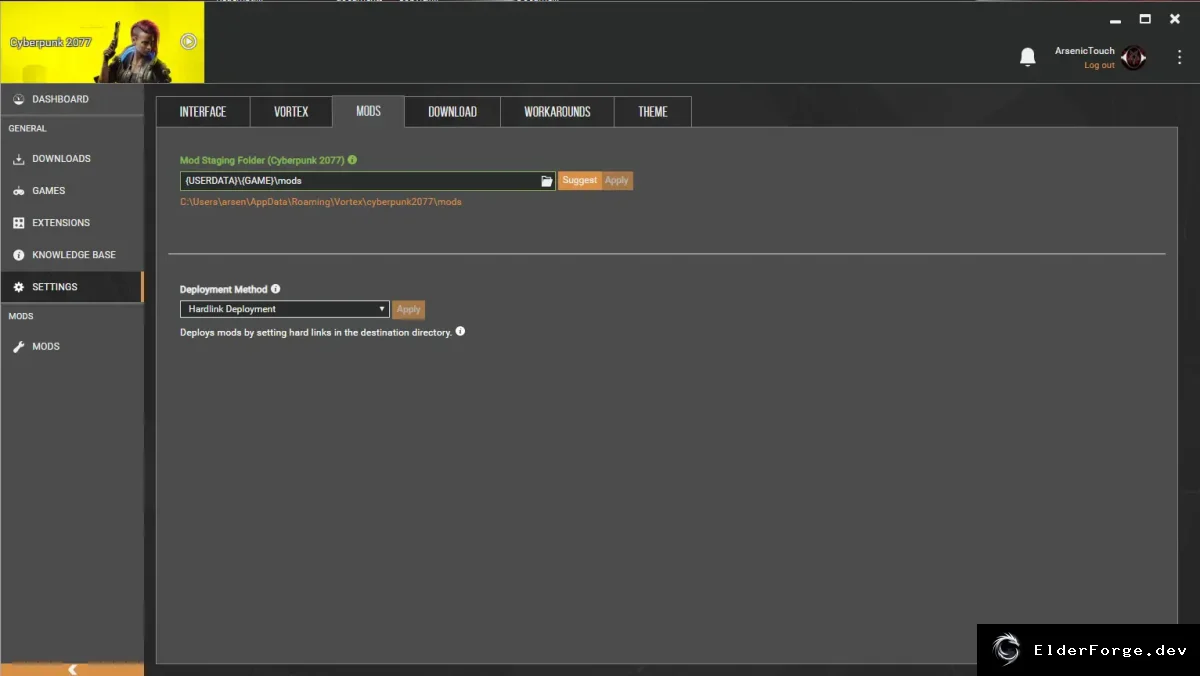1200x676 pixels.
Task: Select the Mods settings tab
Action: click(368, 111)
